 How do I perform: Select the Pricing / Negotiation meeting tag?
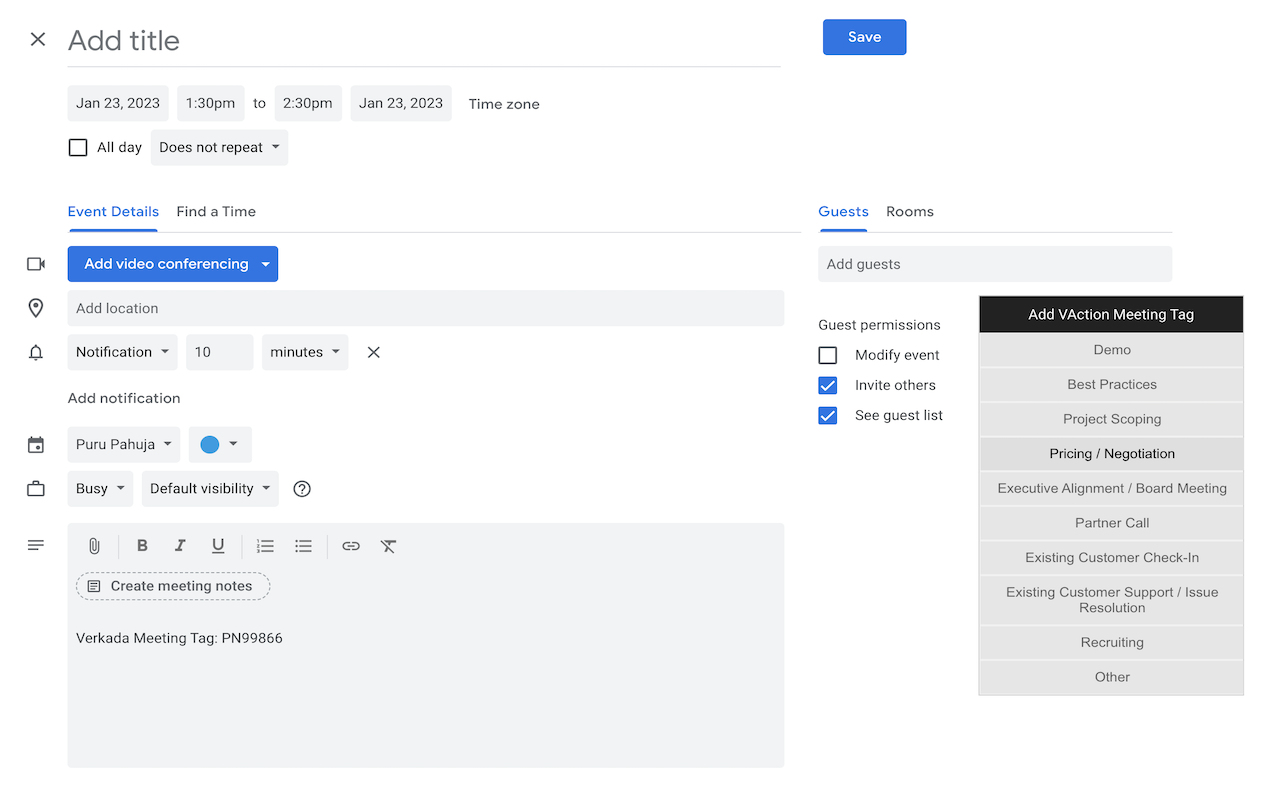pos(1111,454)
